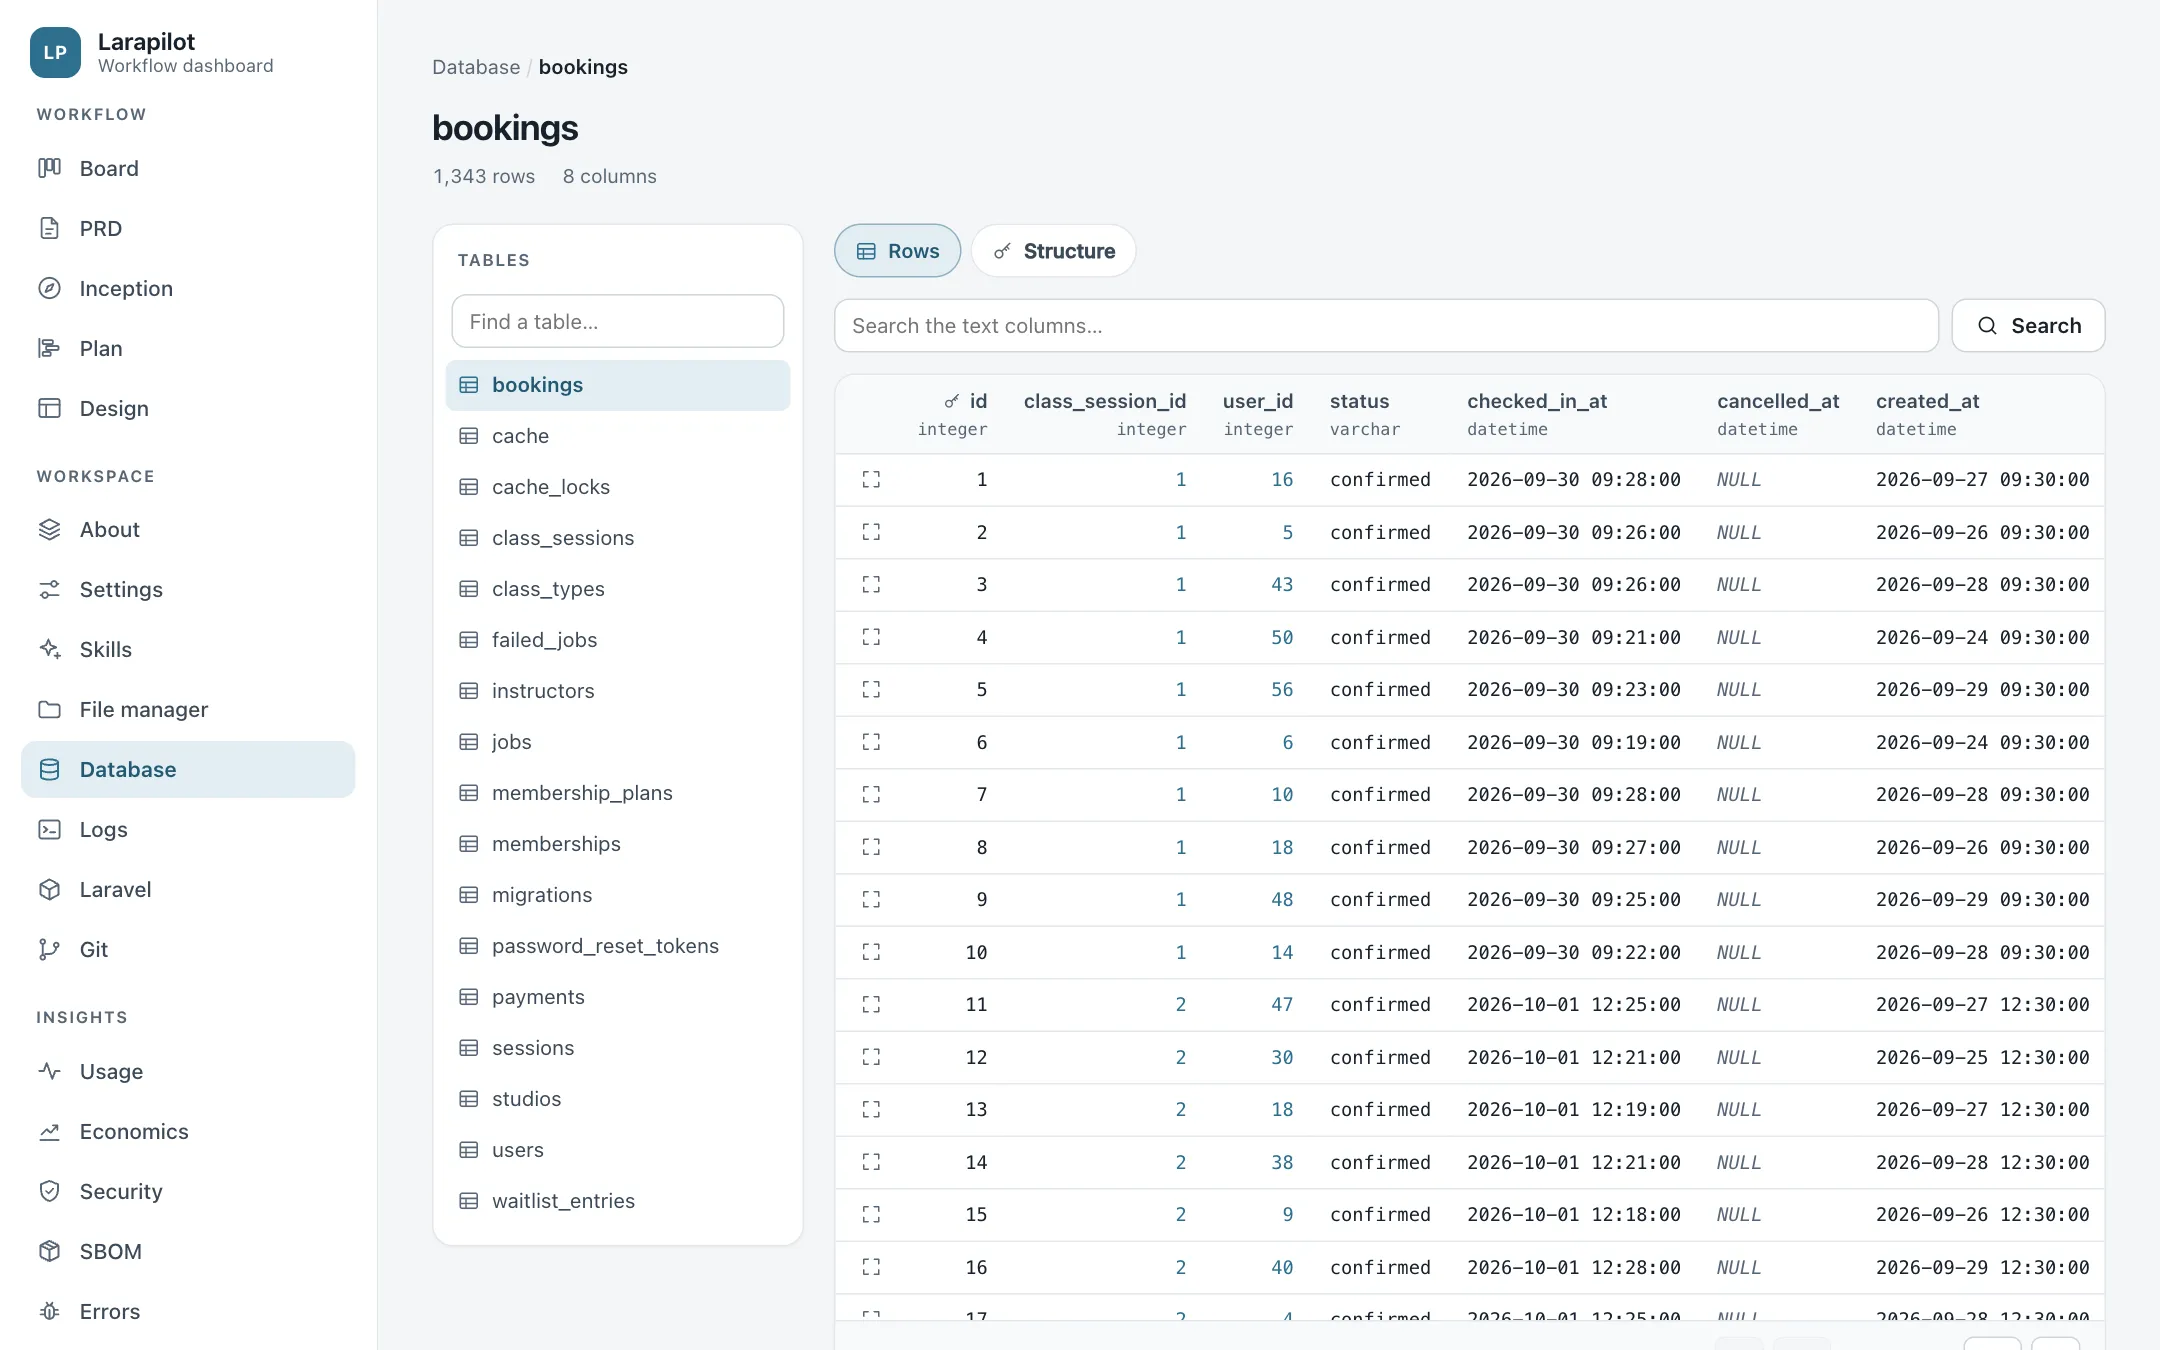
Task: Open the About workspace page
Action: 188,529
